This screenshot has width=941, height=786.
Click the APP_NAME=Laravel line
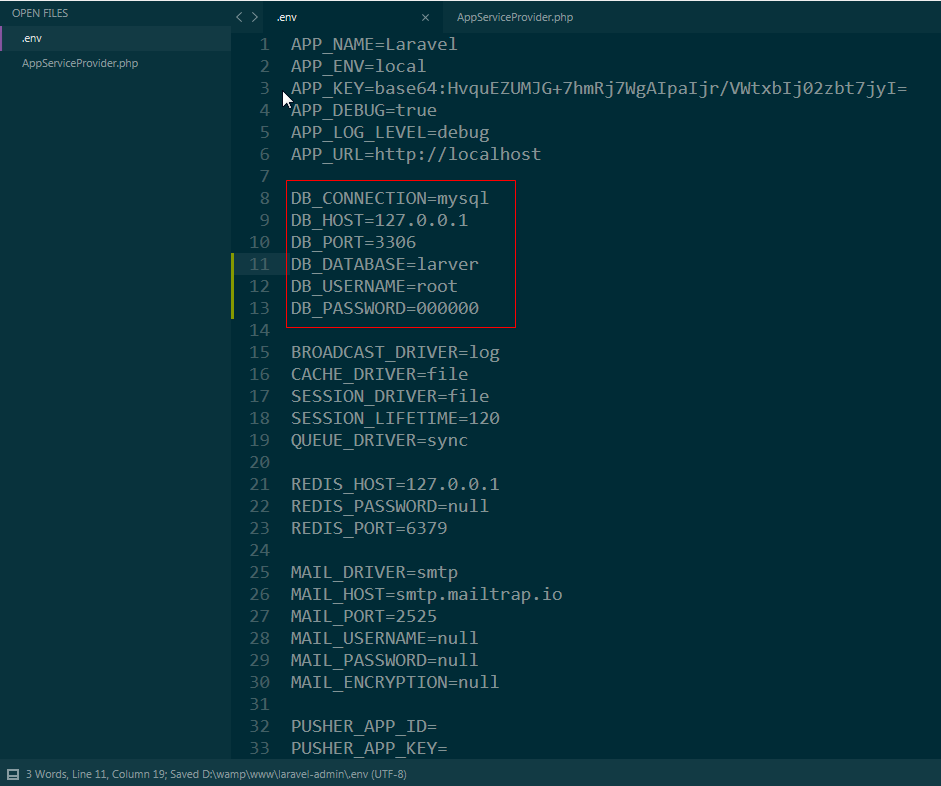click(374, 44)
